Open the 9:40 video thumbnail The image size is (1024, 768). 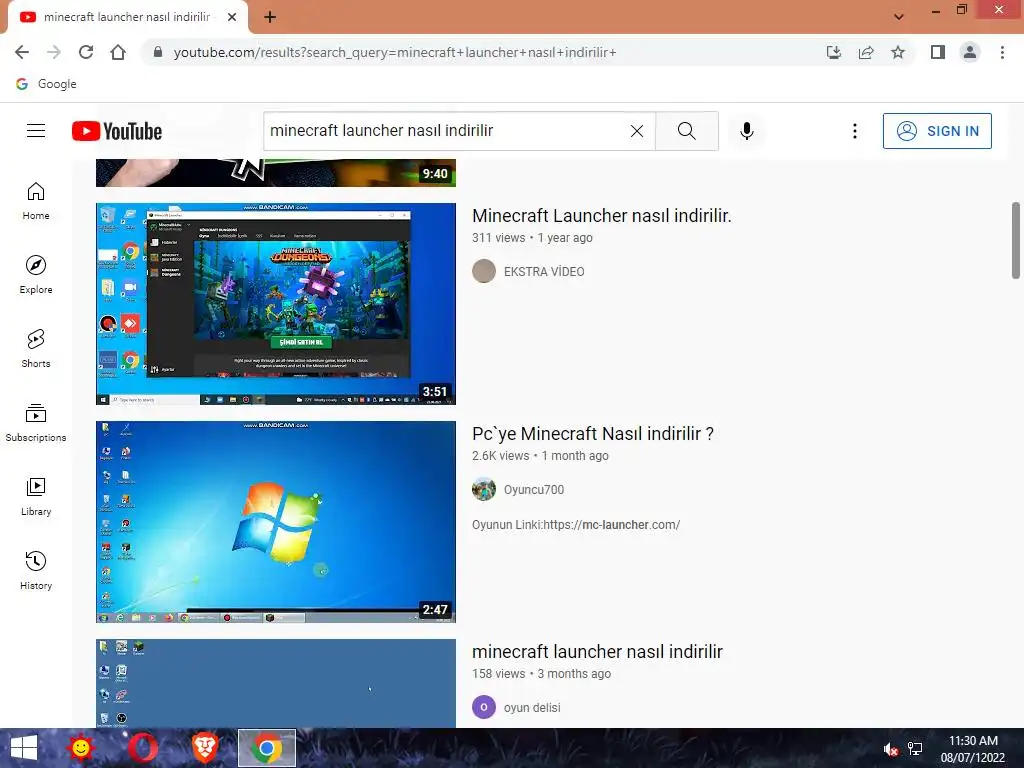pos(276,172)
